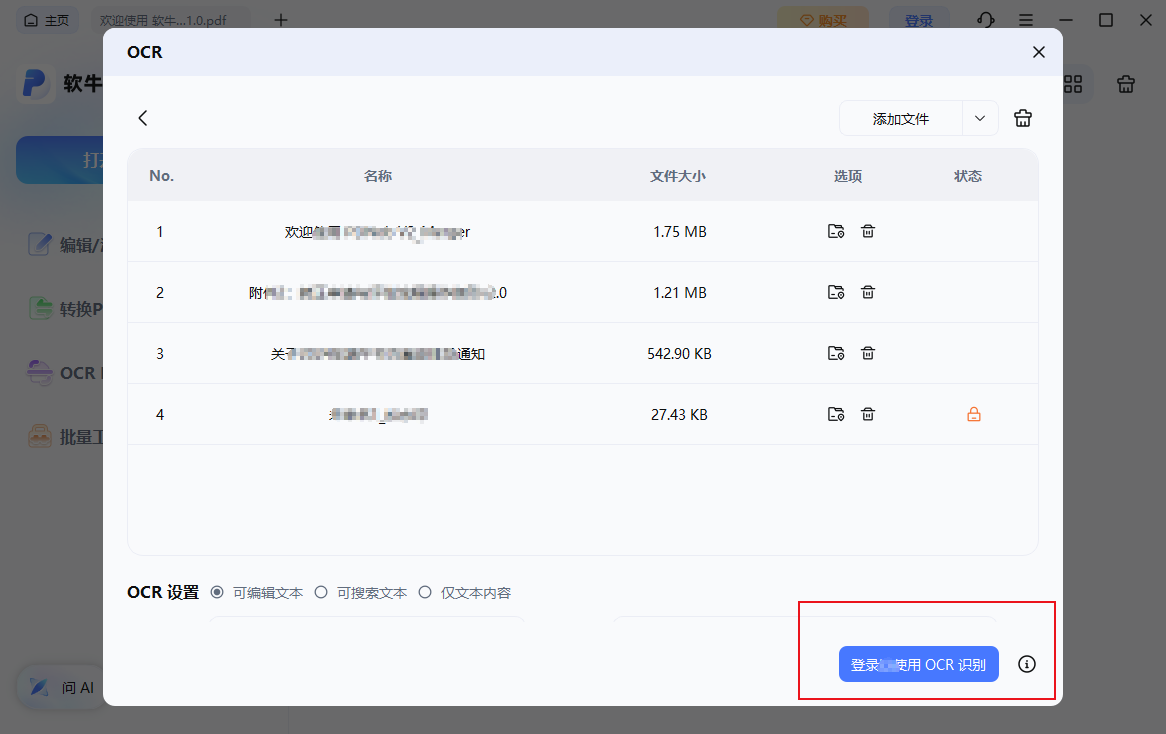Clear all files with top trash icon

pyautogui.click(x=1022, y=118)
